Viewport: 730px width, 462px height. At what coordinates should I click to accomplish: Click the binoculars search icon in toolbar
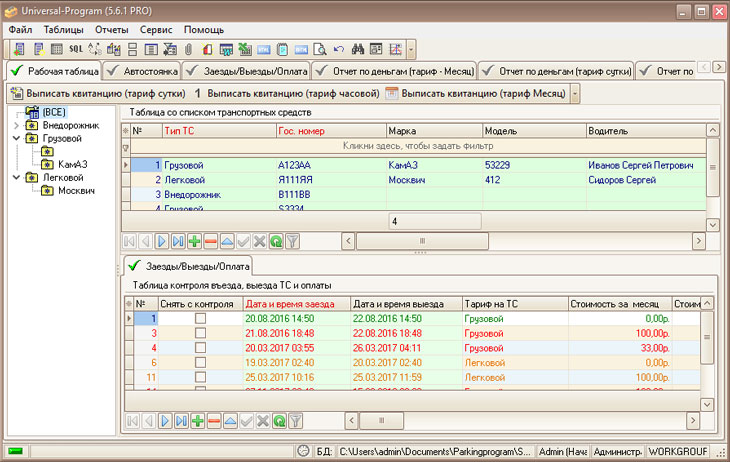(x=358, y=49)
